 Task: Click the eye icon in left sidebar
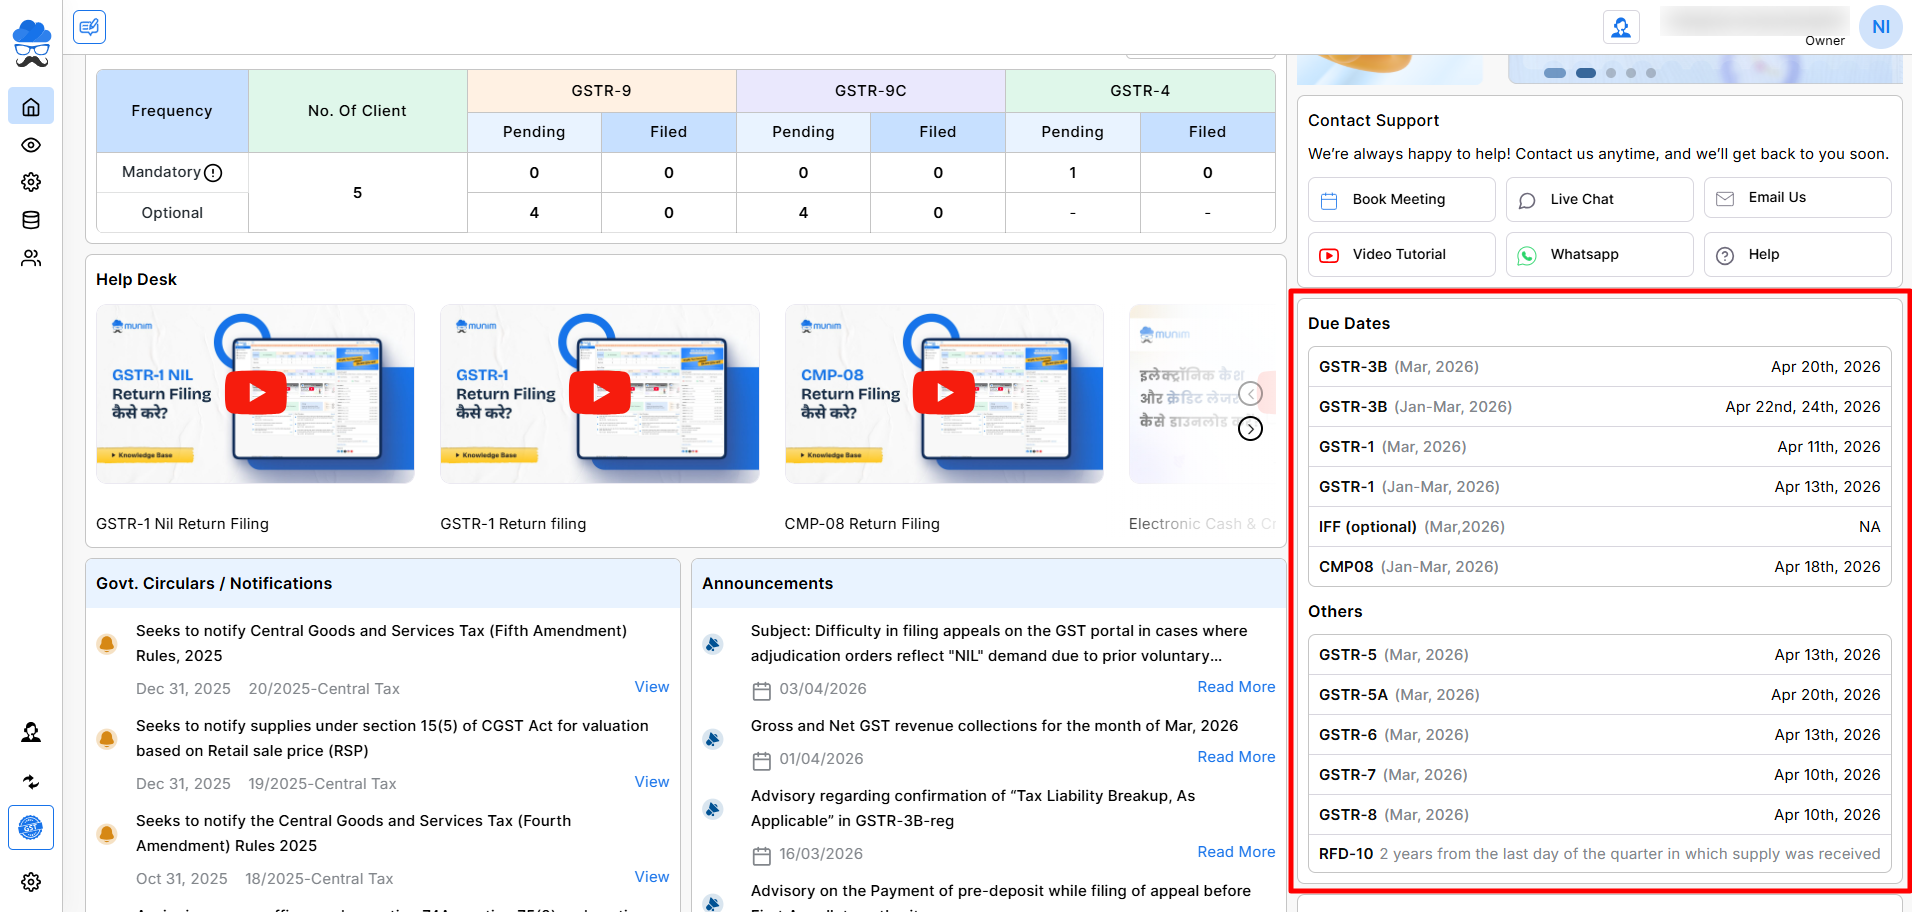coord(31,145)
